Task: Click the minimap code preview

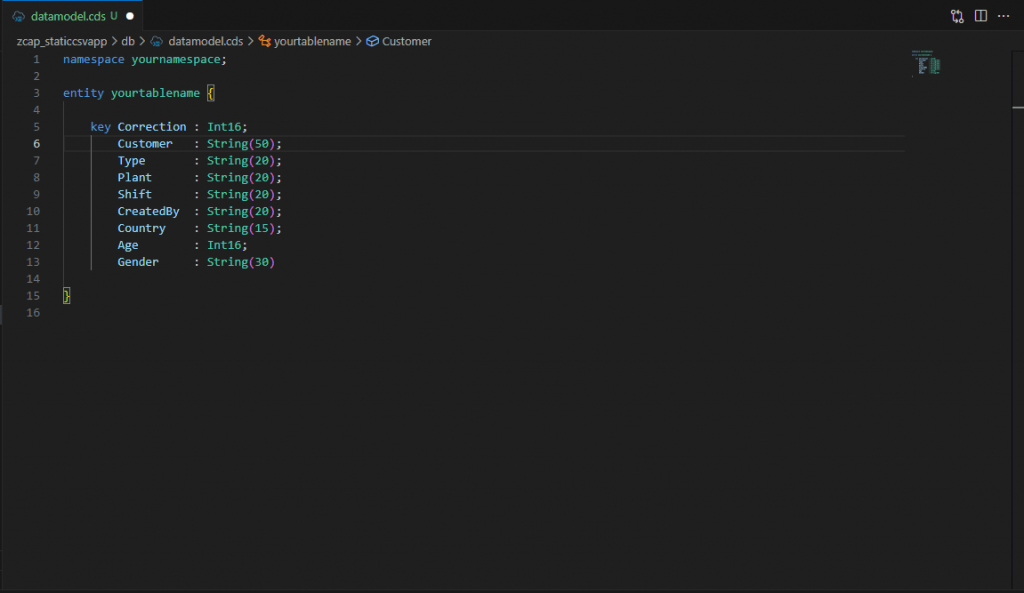Action: (x=926, y=63)
